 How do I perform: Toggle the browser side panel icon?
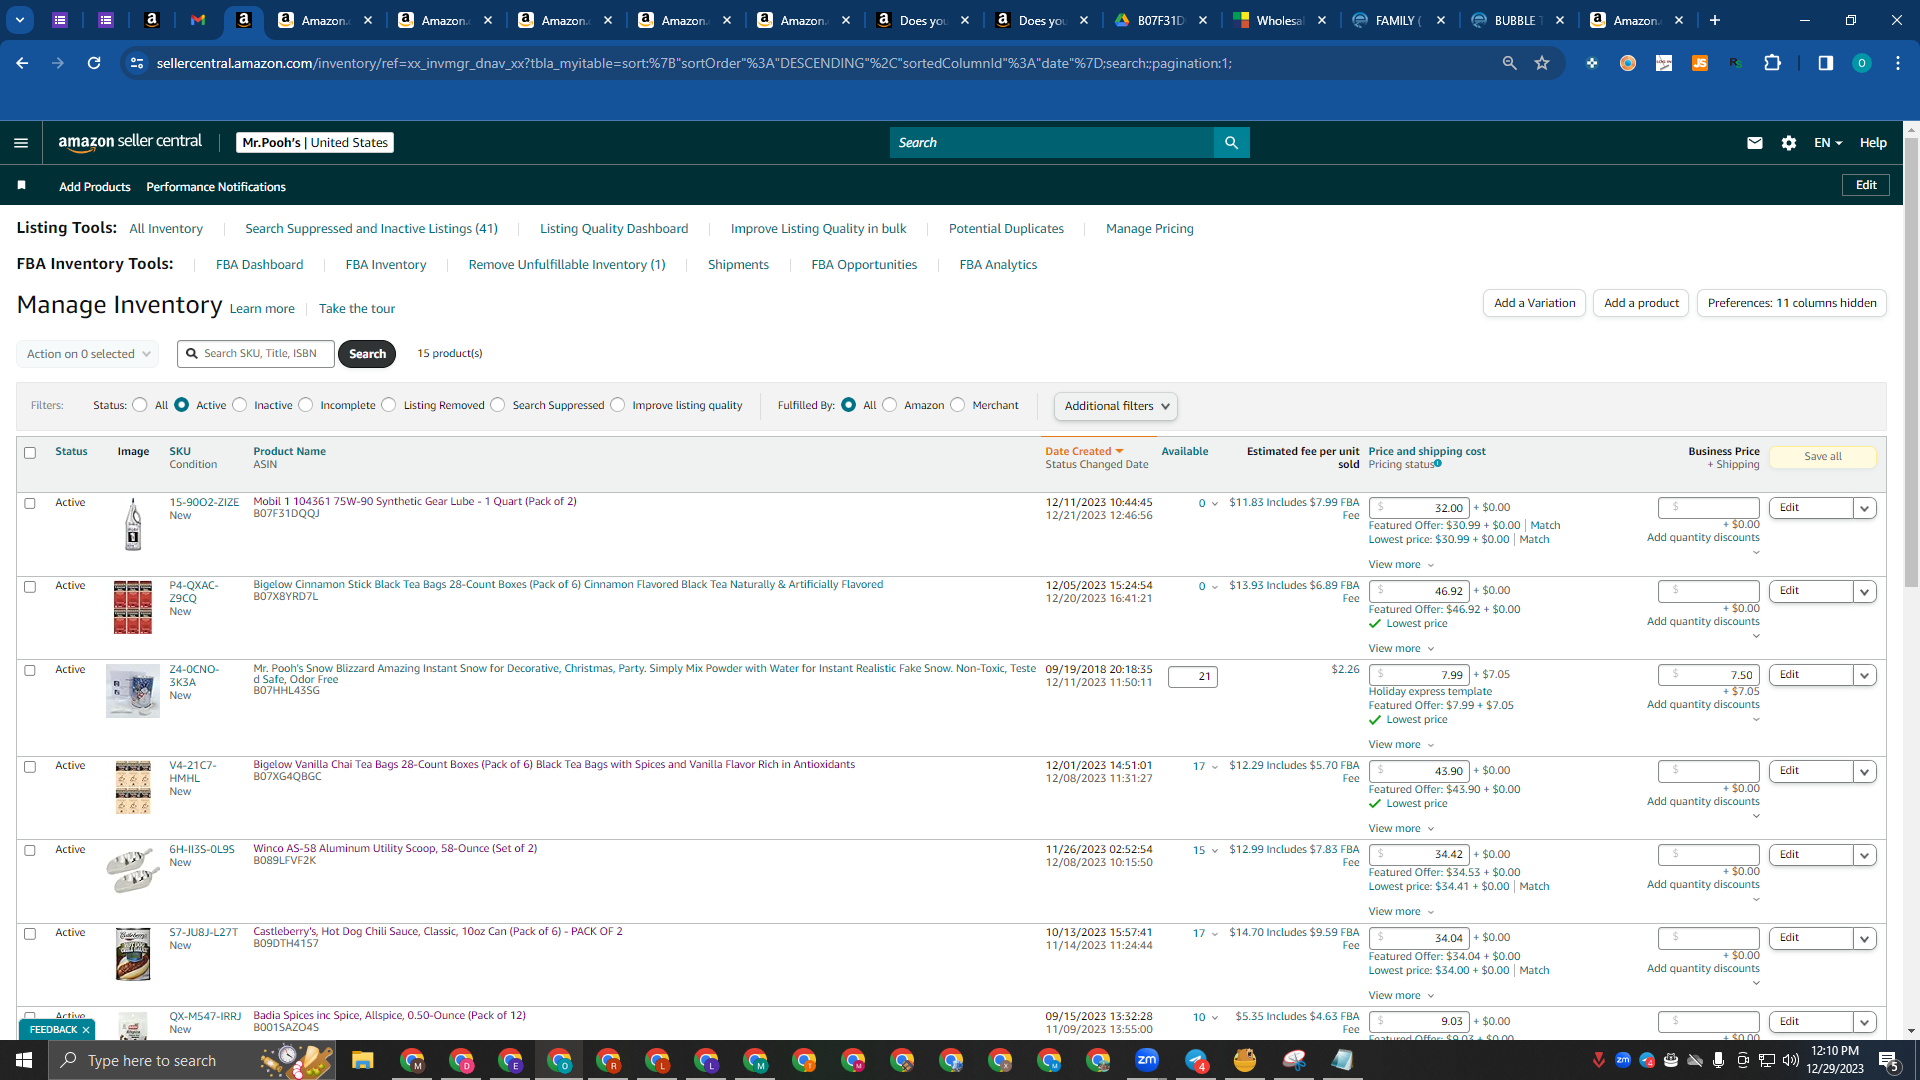click(x=1825, y=63)
